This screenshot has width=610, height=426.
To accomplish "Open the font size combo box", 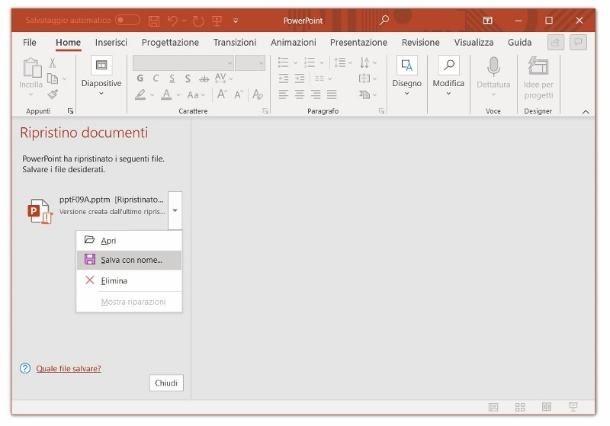I will (x=250, y=63).
